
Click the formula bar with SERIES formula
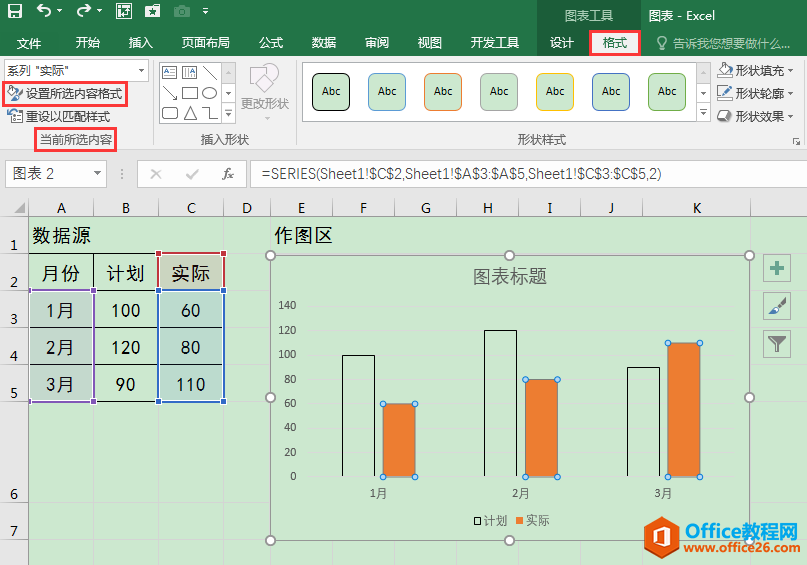point(528,174)
